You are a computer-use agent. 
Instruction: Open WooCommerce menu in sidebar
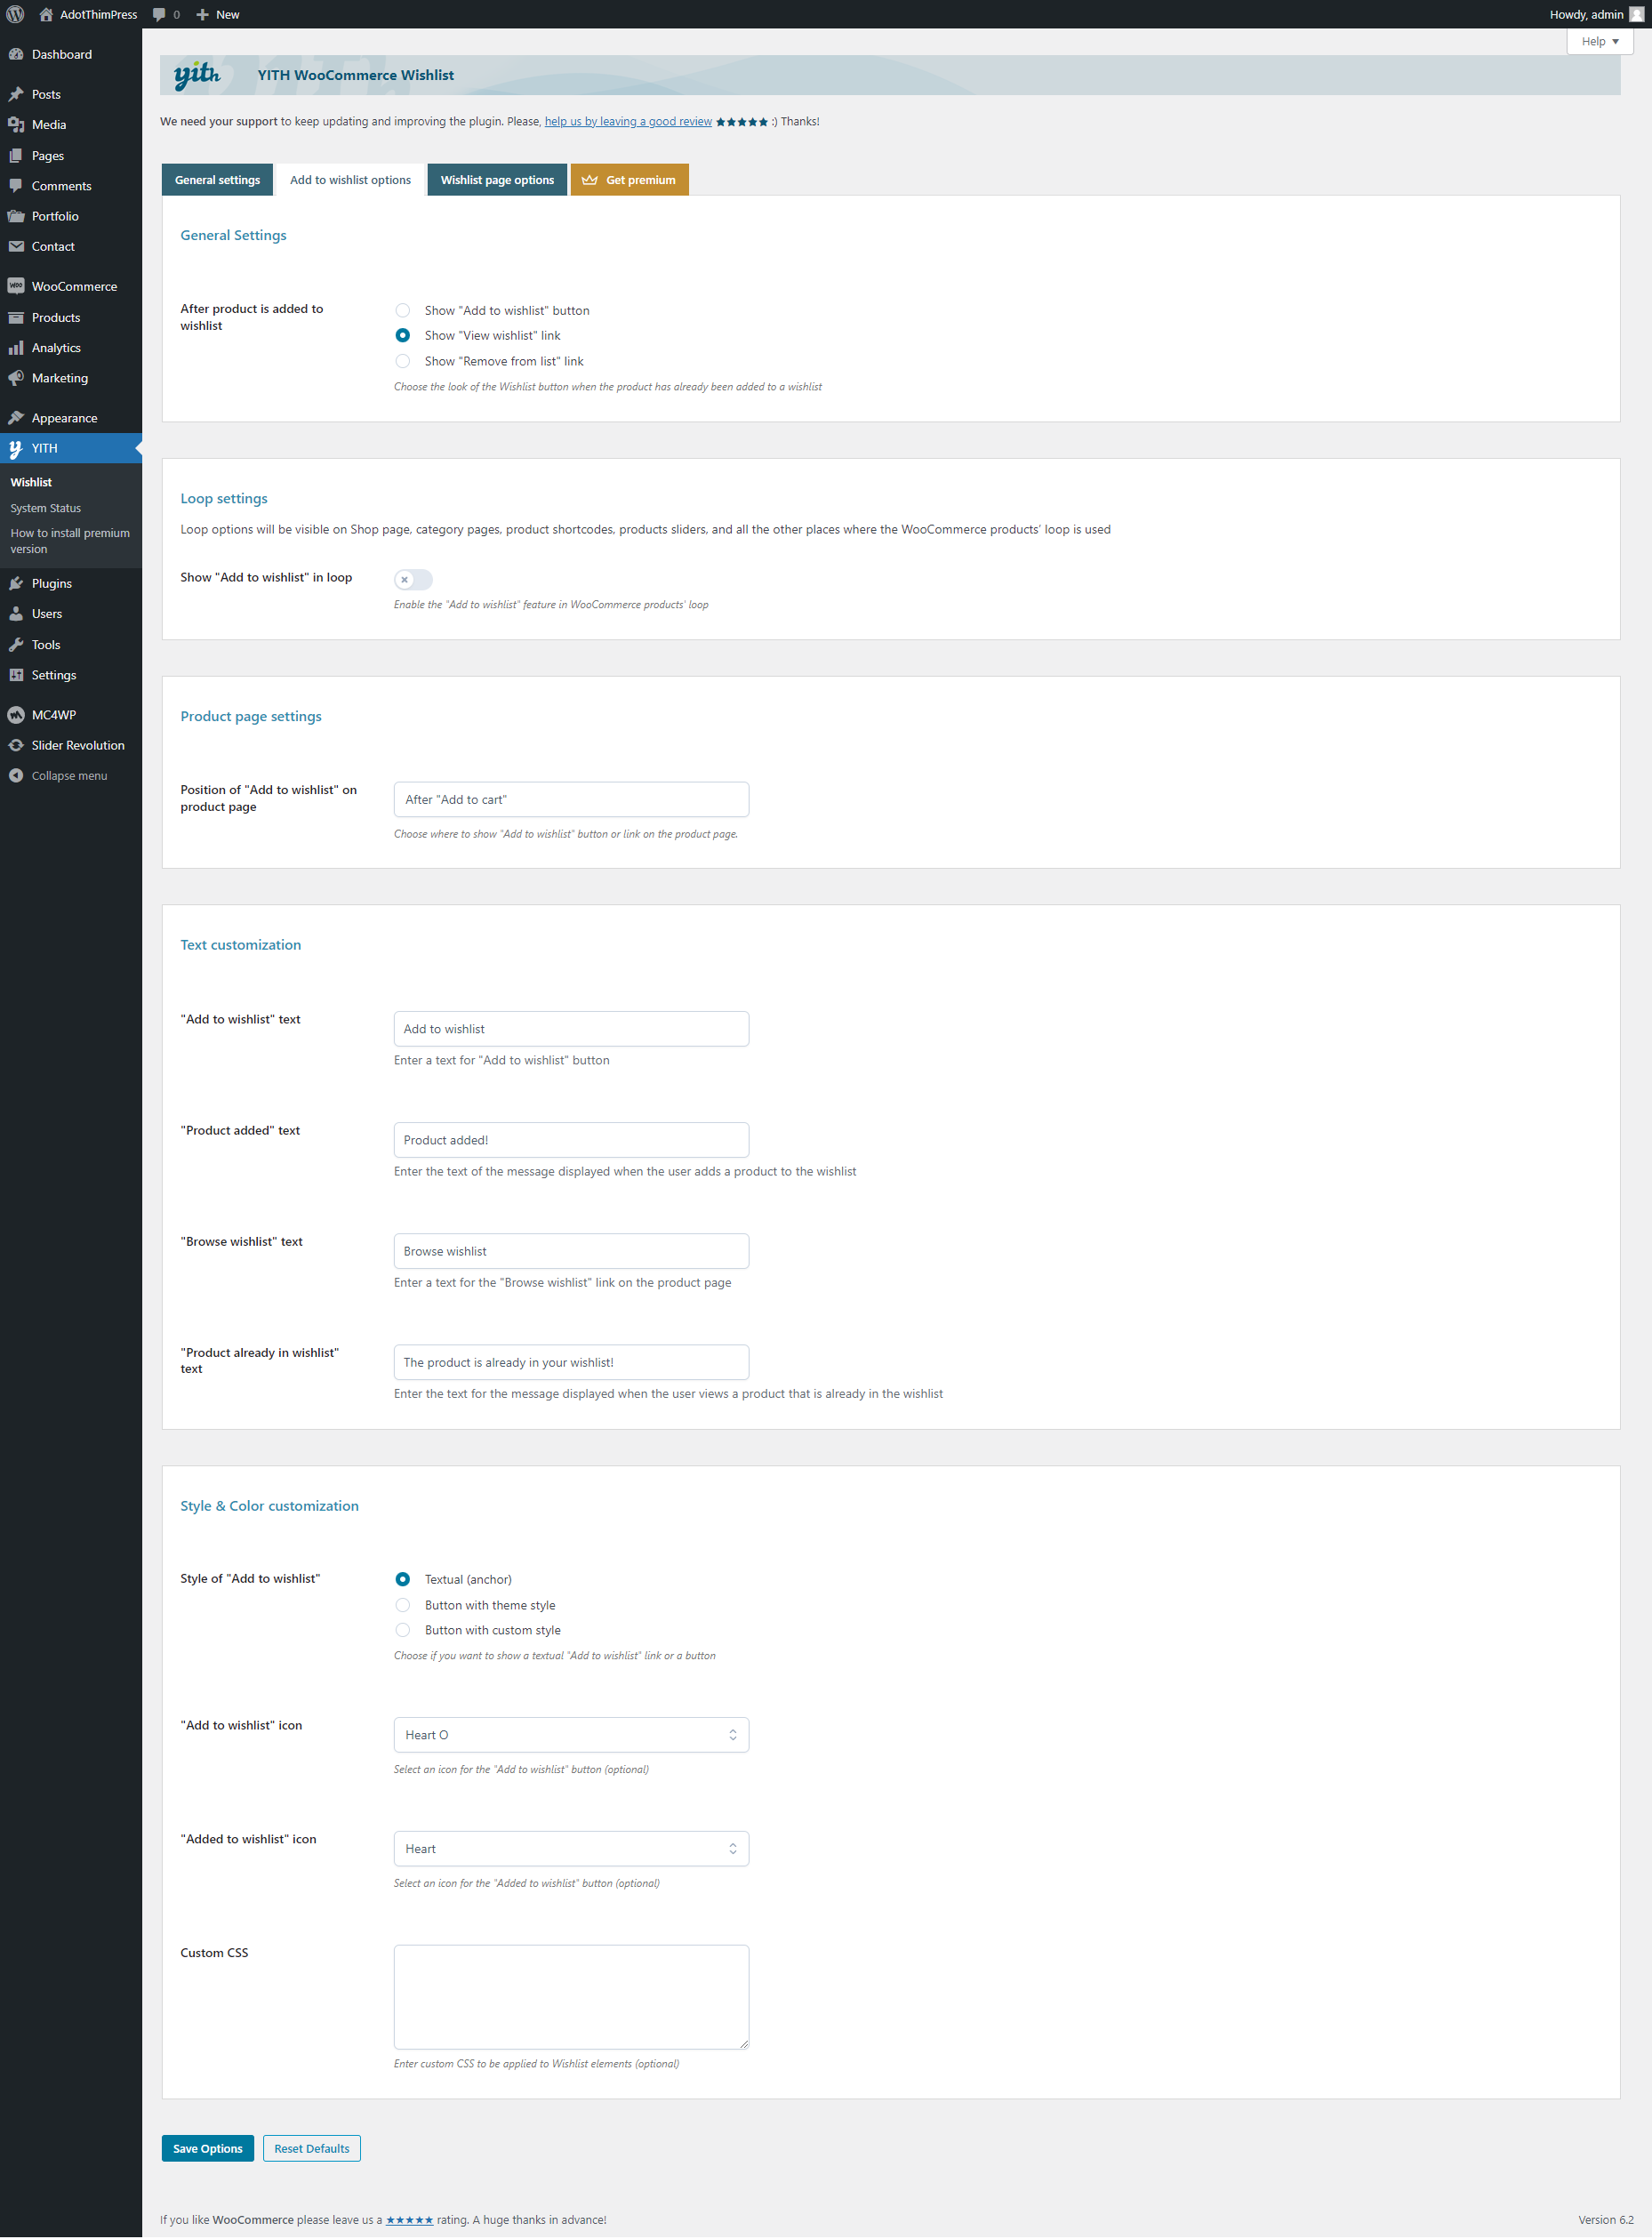tap(71, 286)
